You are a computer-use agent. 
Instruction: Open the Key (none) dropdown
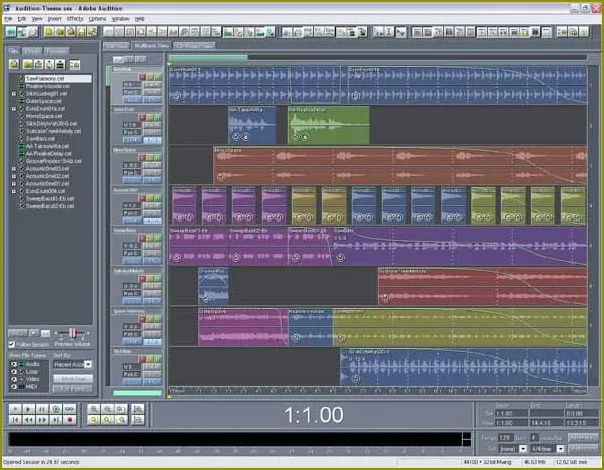[523, 449]
